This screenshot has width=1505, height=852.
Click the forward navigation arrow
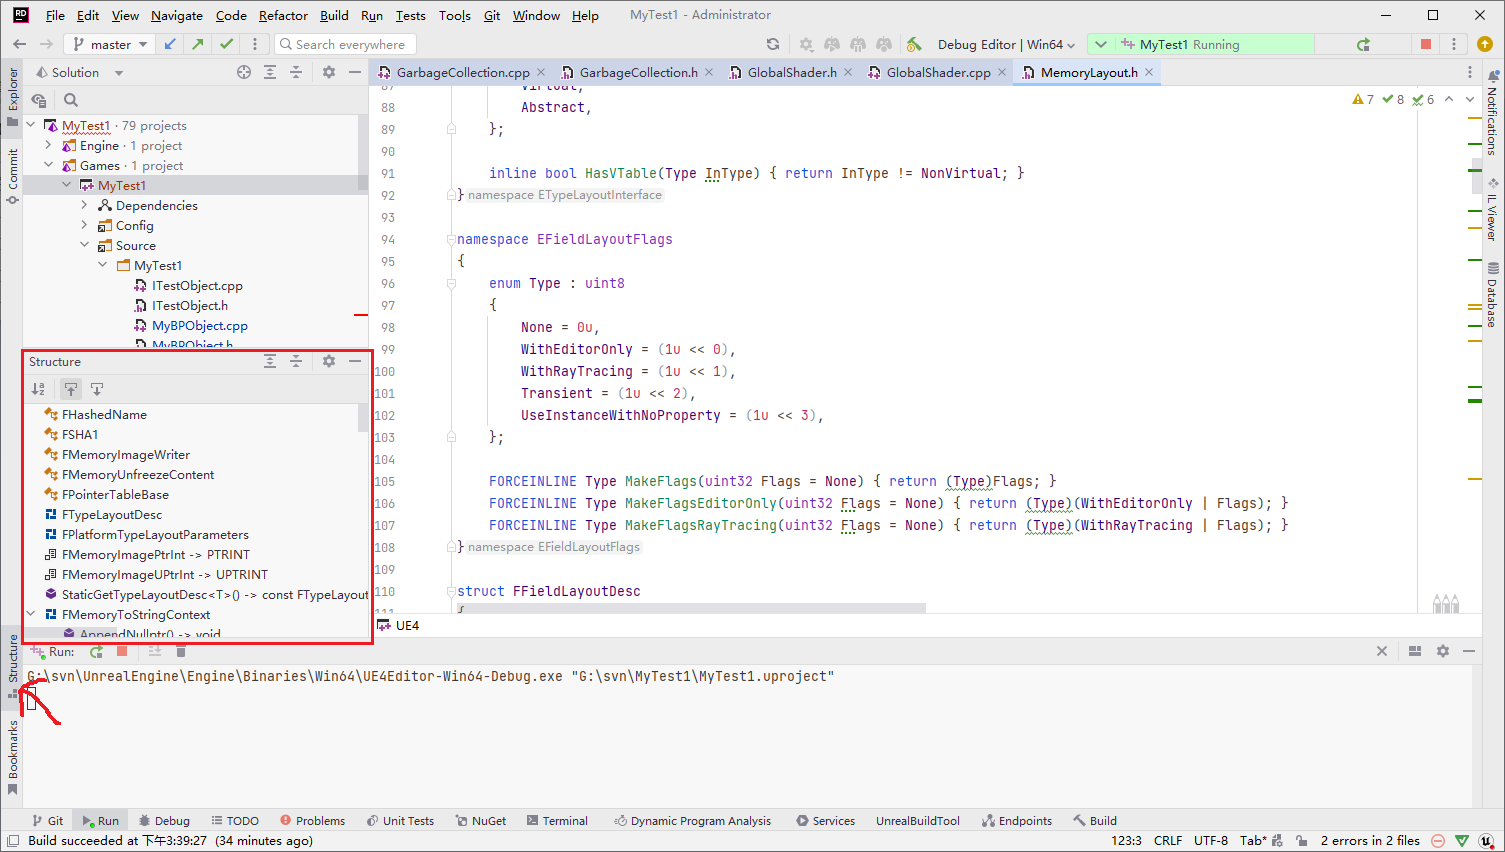[x=46, y=44]
